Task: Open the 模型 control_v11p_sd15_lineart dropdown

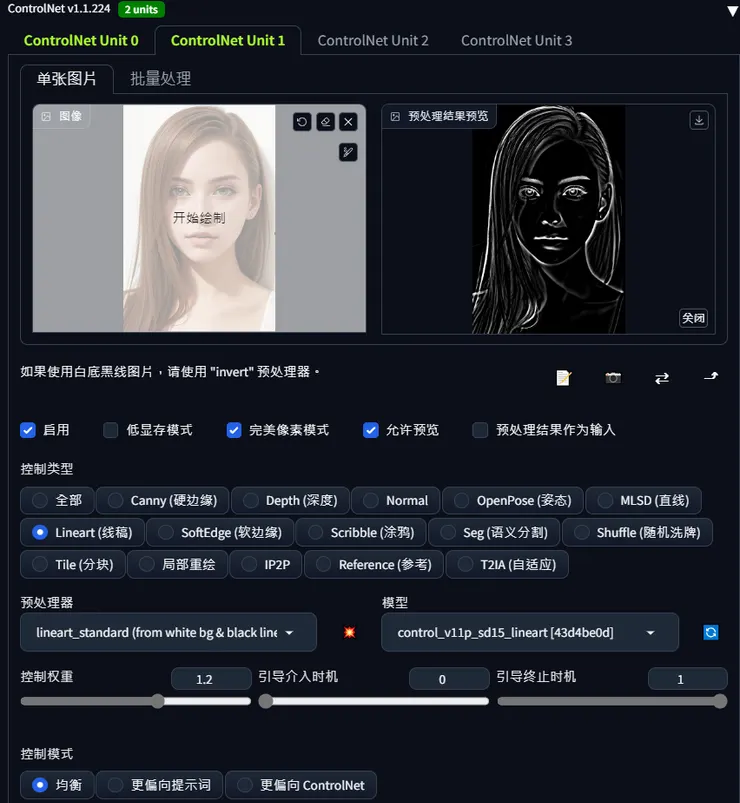Action: tap(530, 632)
